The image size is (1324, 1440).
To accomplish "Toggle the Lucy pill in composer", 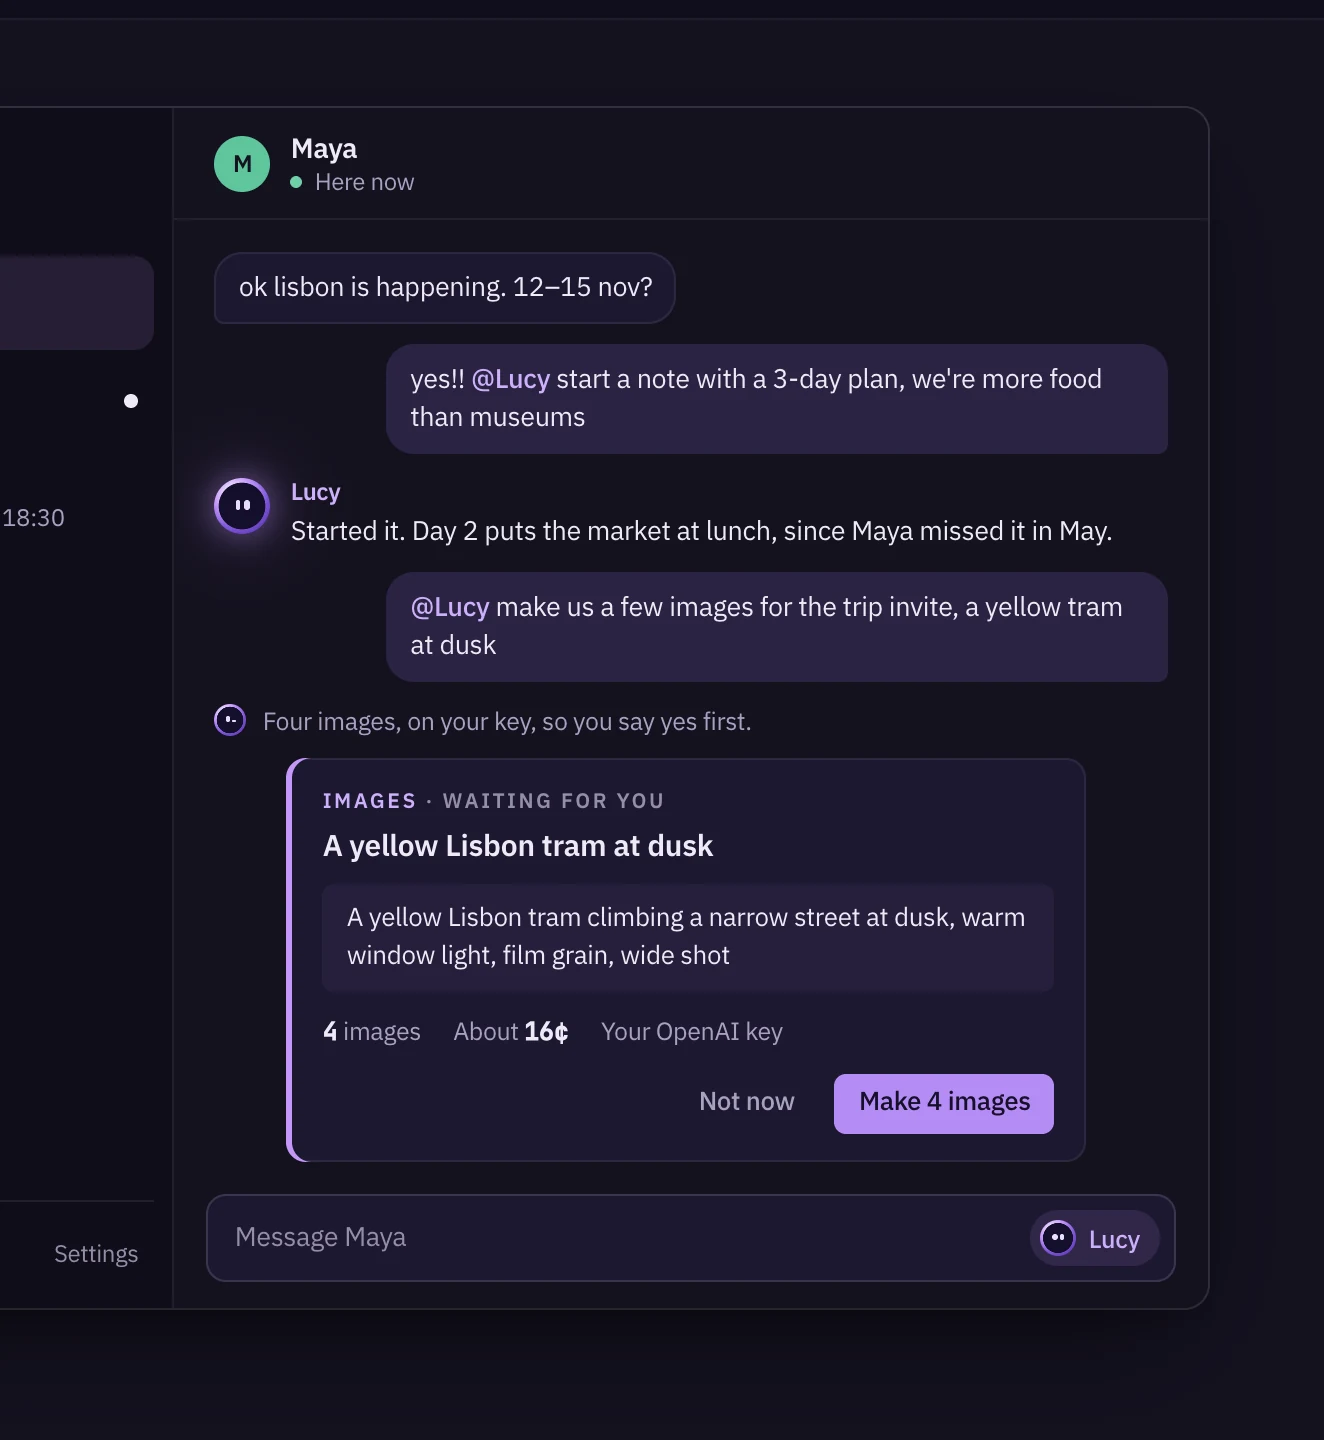I will [1094, 1238].
